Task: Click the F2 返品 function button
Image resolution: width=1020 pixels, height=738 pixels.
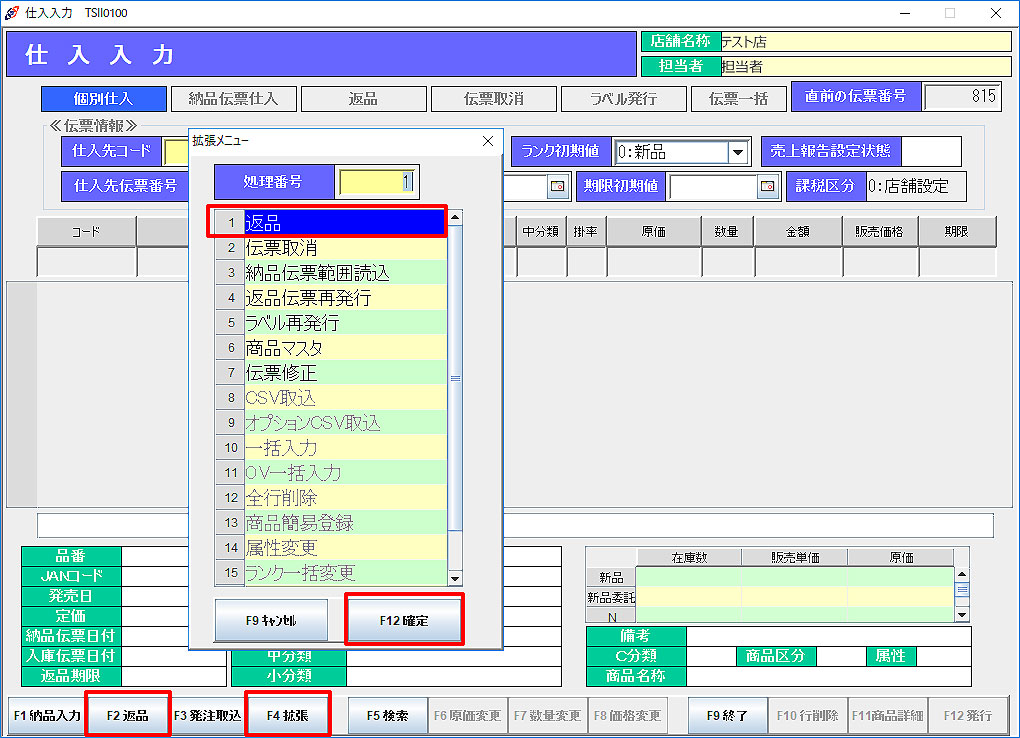Action: point(127,716)
